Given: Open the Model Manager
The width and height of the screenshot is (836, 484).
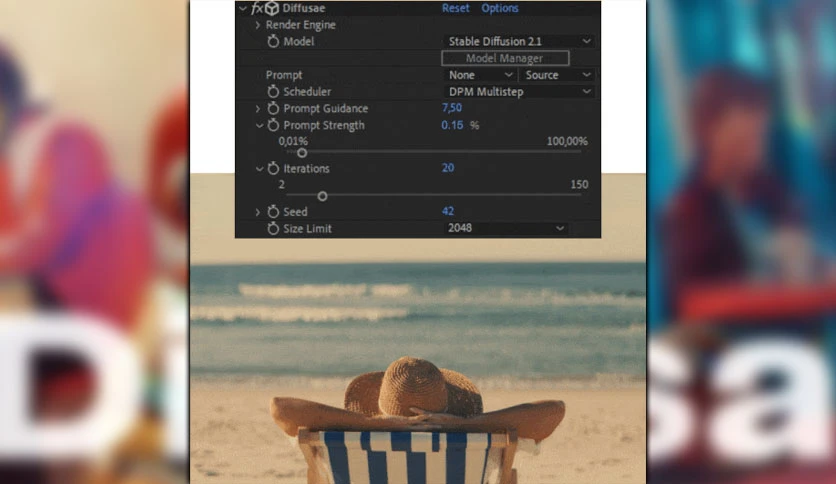Looking at the screenshot, I should pyautogui.click(x=505, y=58).
